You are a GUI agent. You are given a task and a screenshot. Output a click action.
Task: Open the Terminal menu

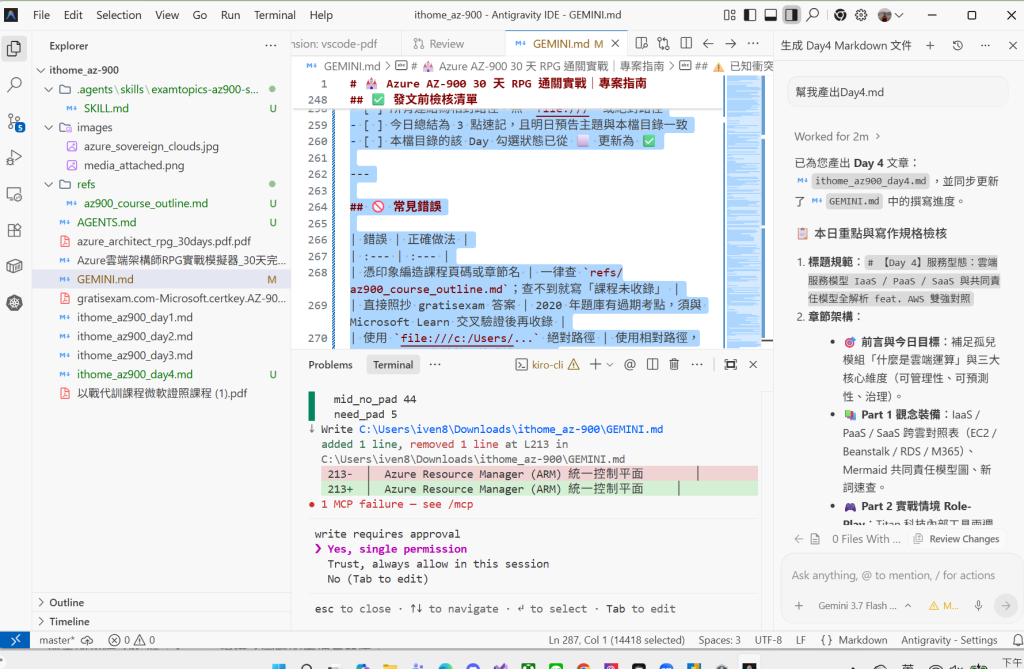pos(274,15)
